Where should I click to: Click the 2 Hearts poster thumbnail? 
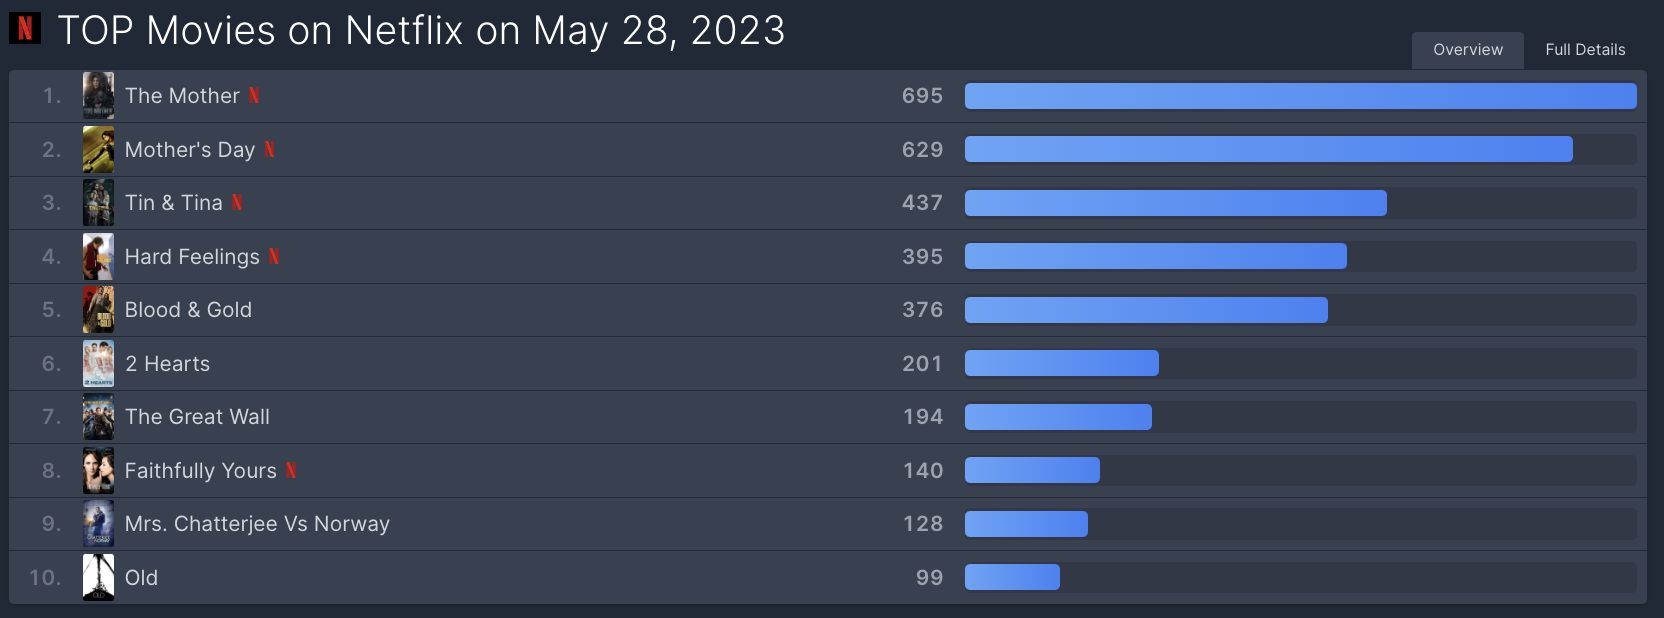click(98, 364)
